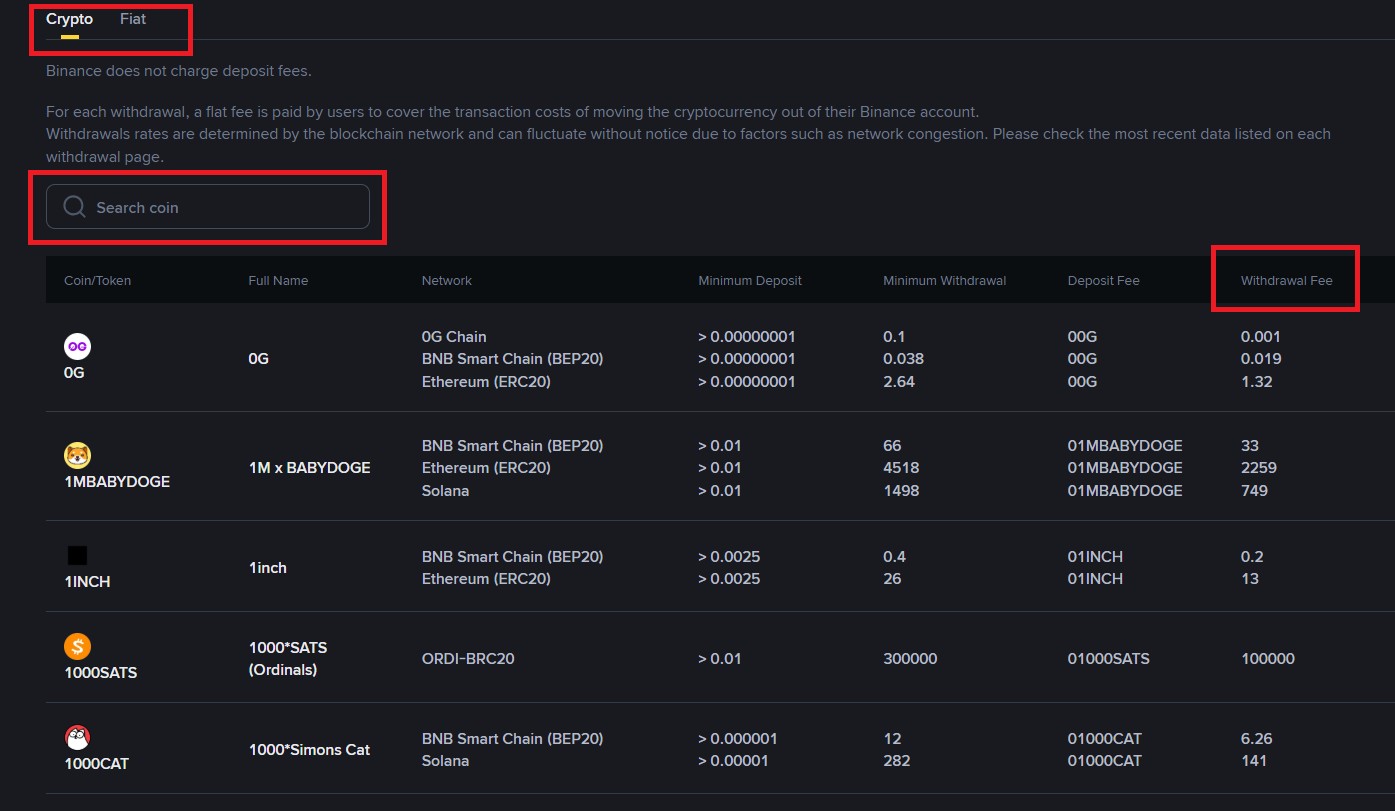Click minimum withdrawal value "1498"
The height and width of the screenshot is (811, 1395).
tap(901, 491)
